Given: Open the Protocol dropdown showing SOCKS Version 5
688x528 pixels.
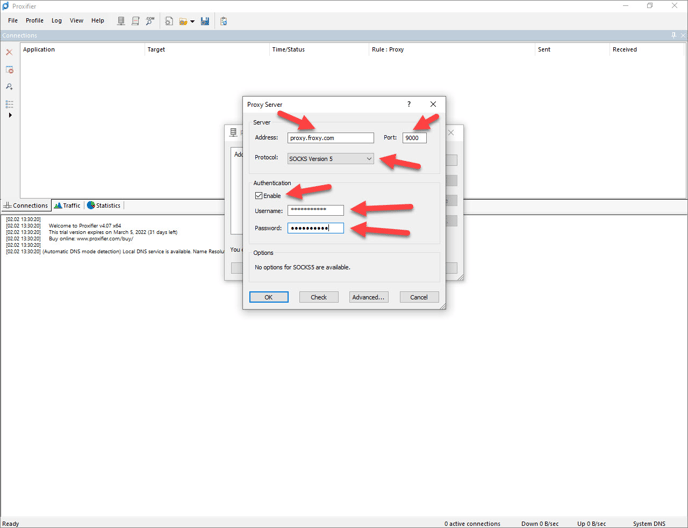Looking at the screenshot, I should coord(330,158).
